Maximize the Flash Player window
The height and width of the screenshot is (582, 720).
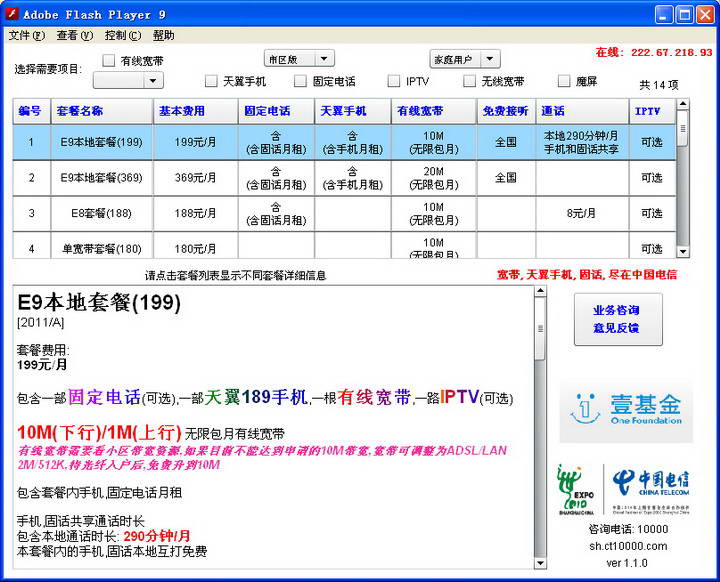pyautogui.click(x=685, y=15)
